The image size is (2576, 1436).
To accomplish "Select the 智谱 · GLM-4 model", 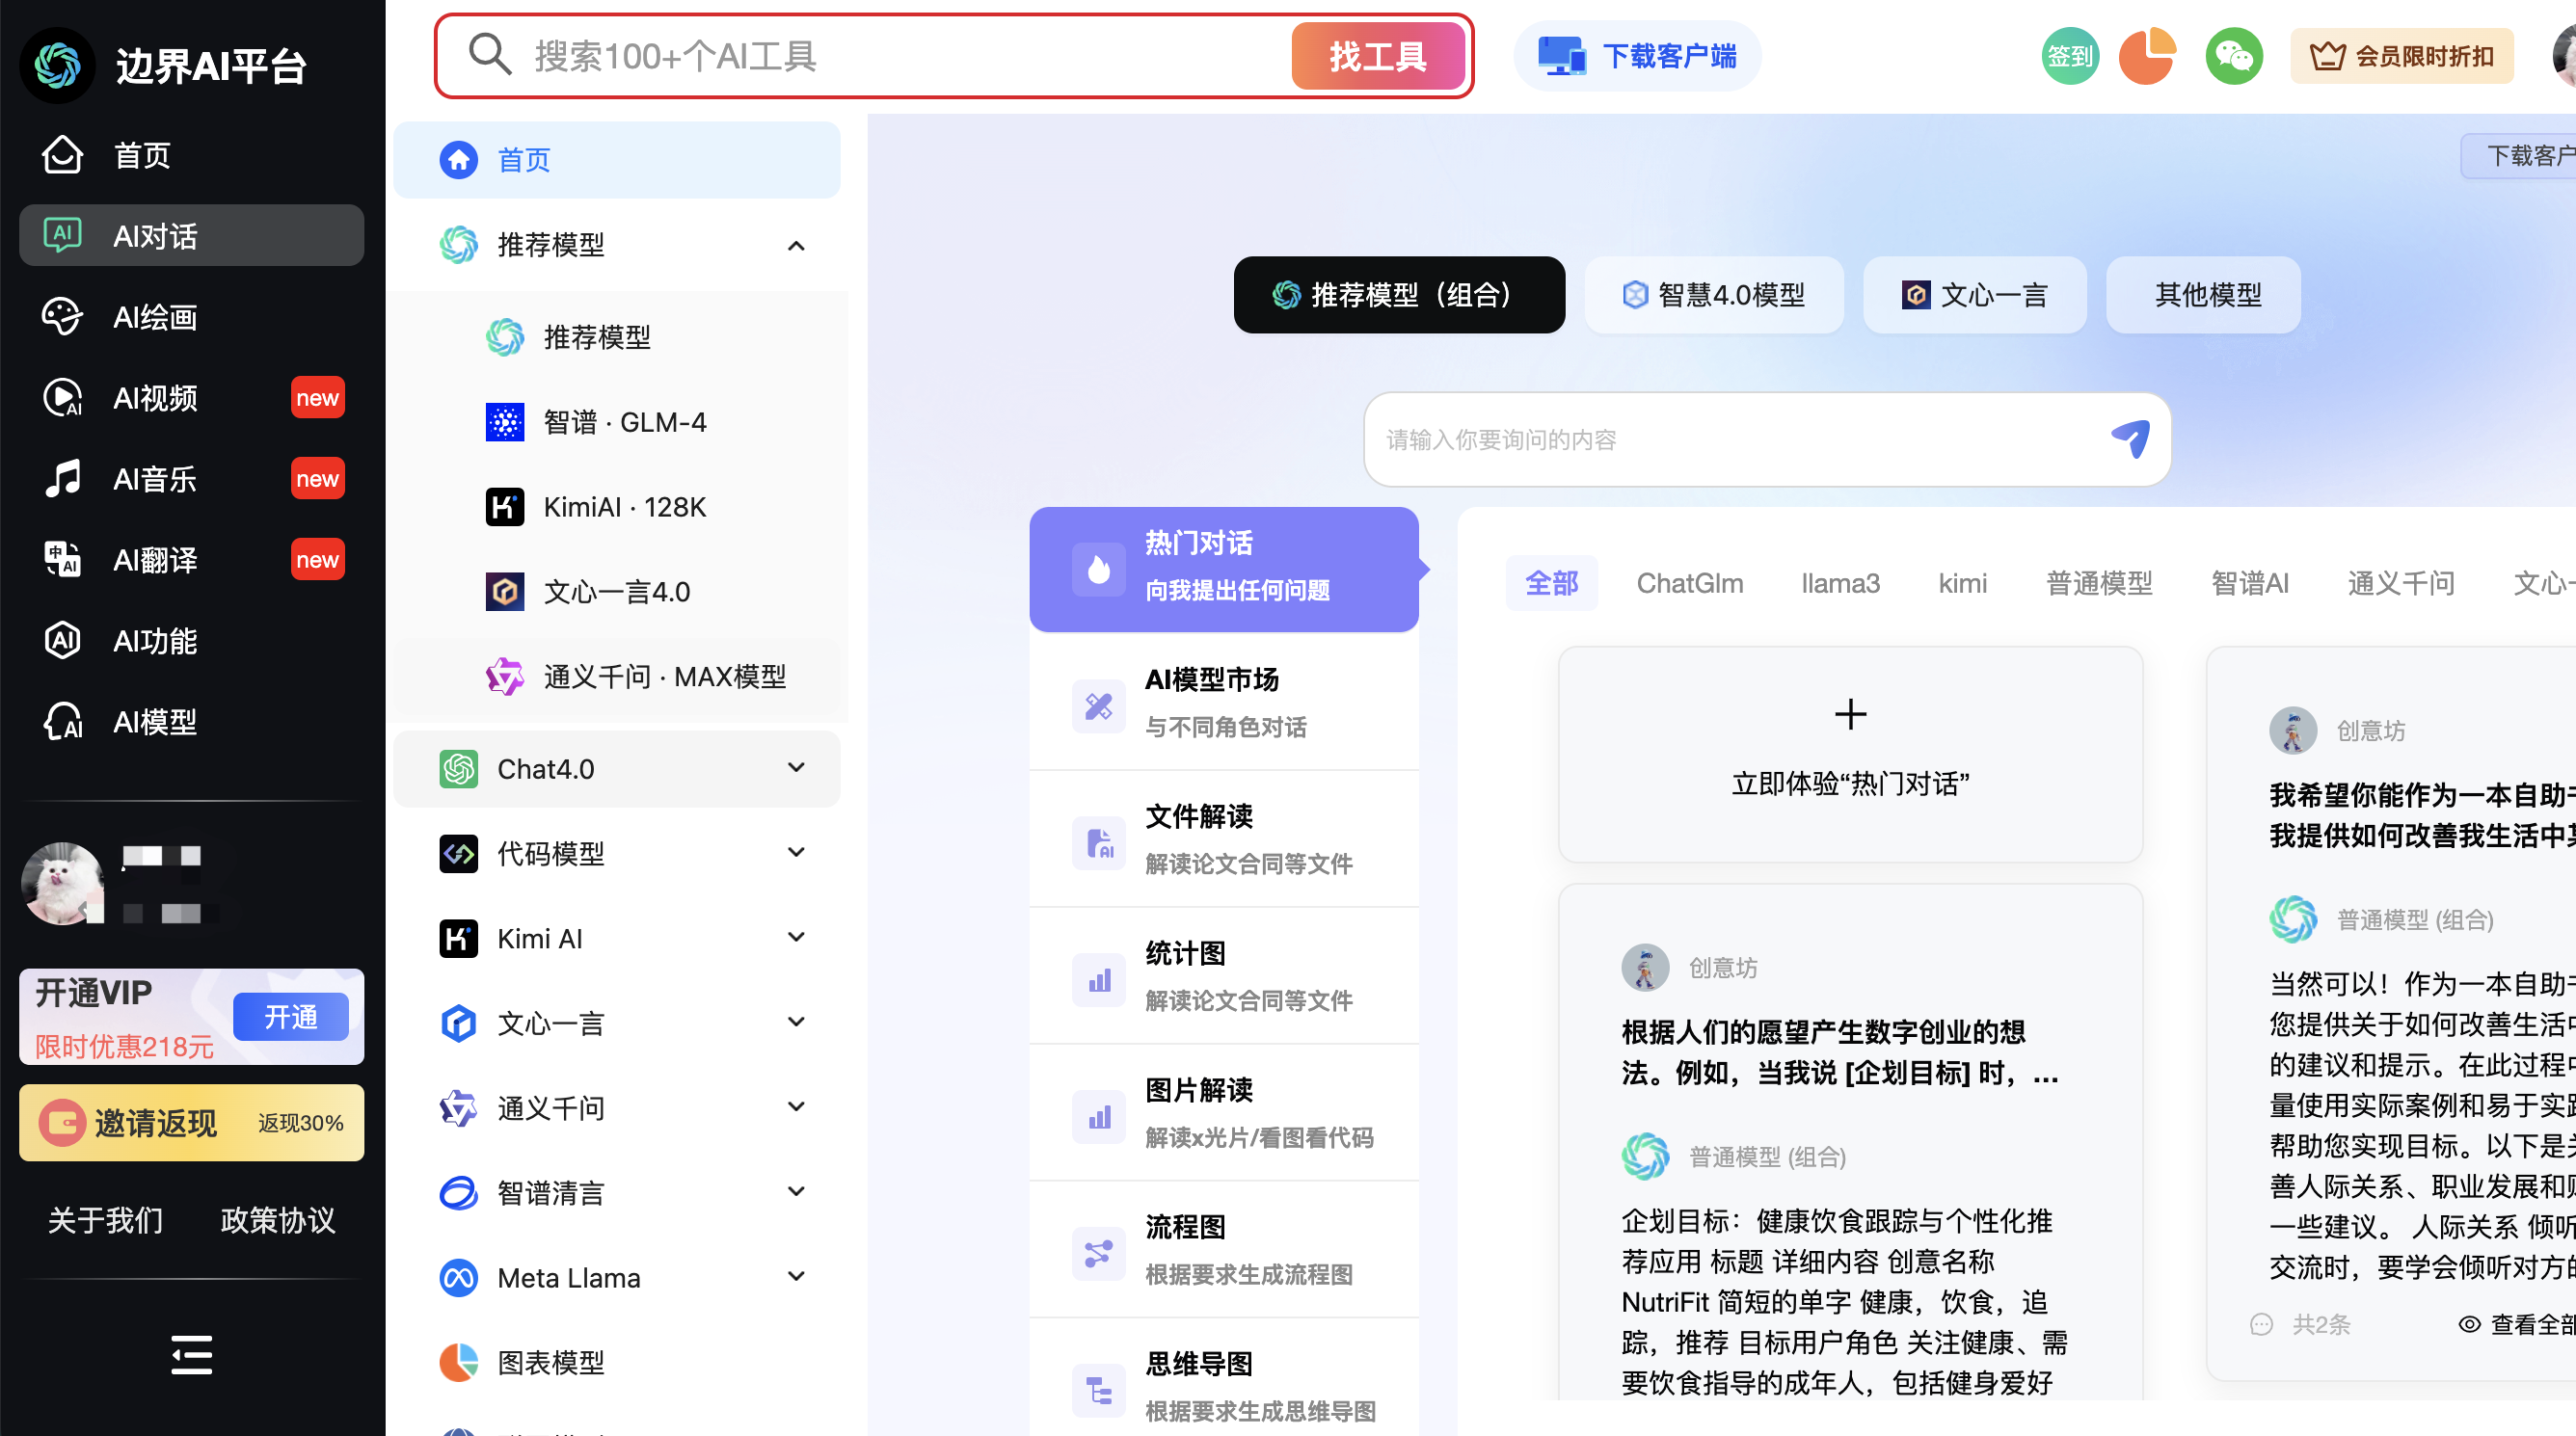I will pos(617,422).
